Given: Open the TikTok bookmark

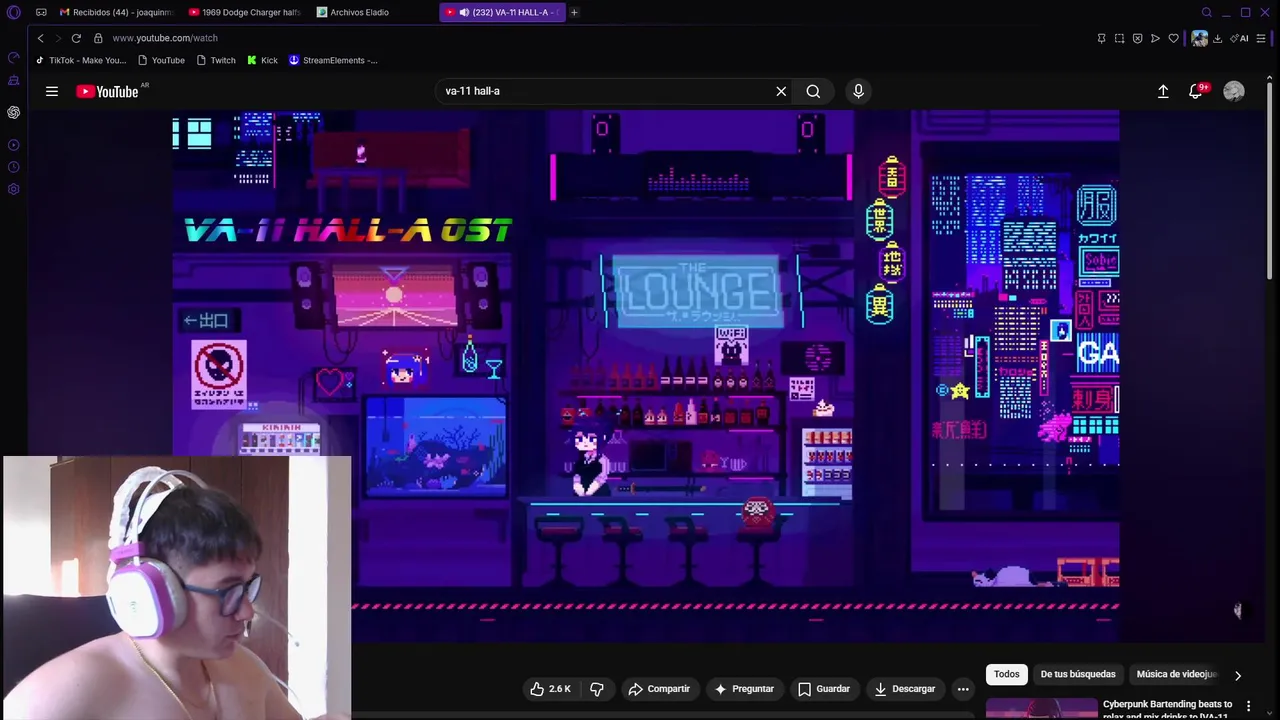Looking at the screenshot, I should pos(81,60).
